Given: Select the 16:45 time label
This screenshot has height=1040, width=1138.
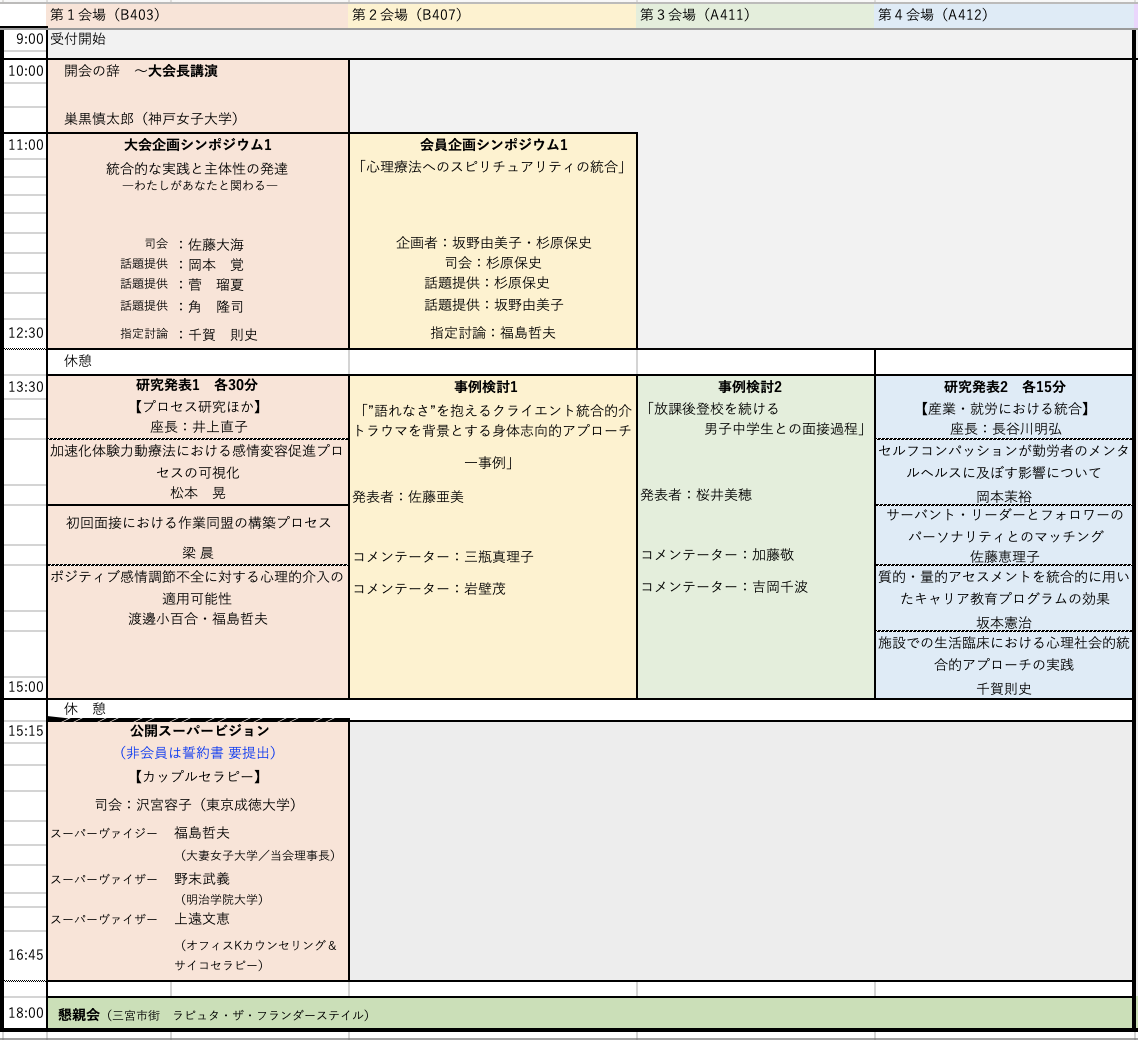Looking at the screenshot, I should tap(25, 955).
